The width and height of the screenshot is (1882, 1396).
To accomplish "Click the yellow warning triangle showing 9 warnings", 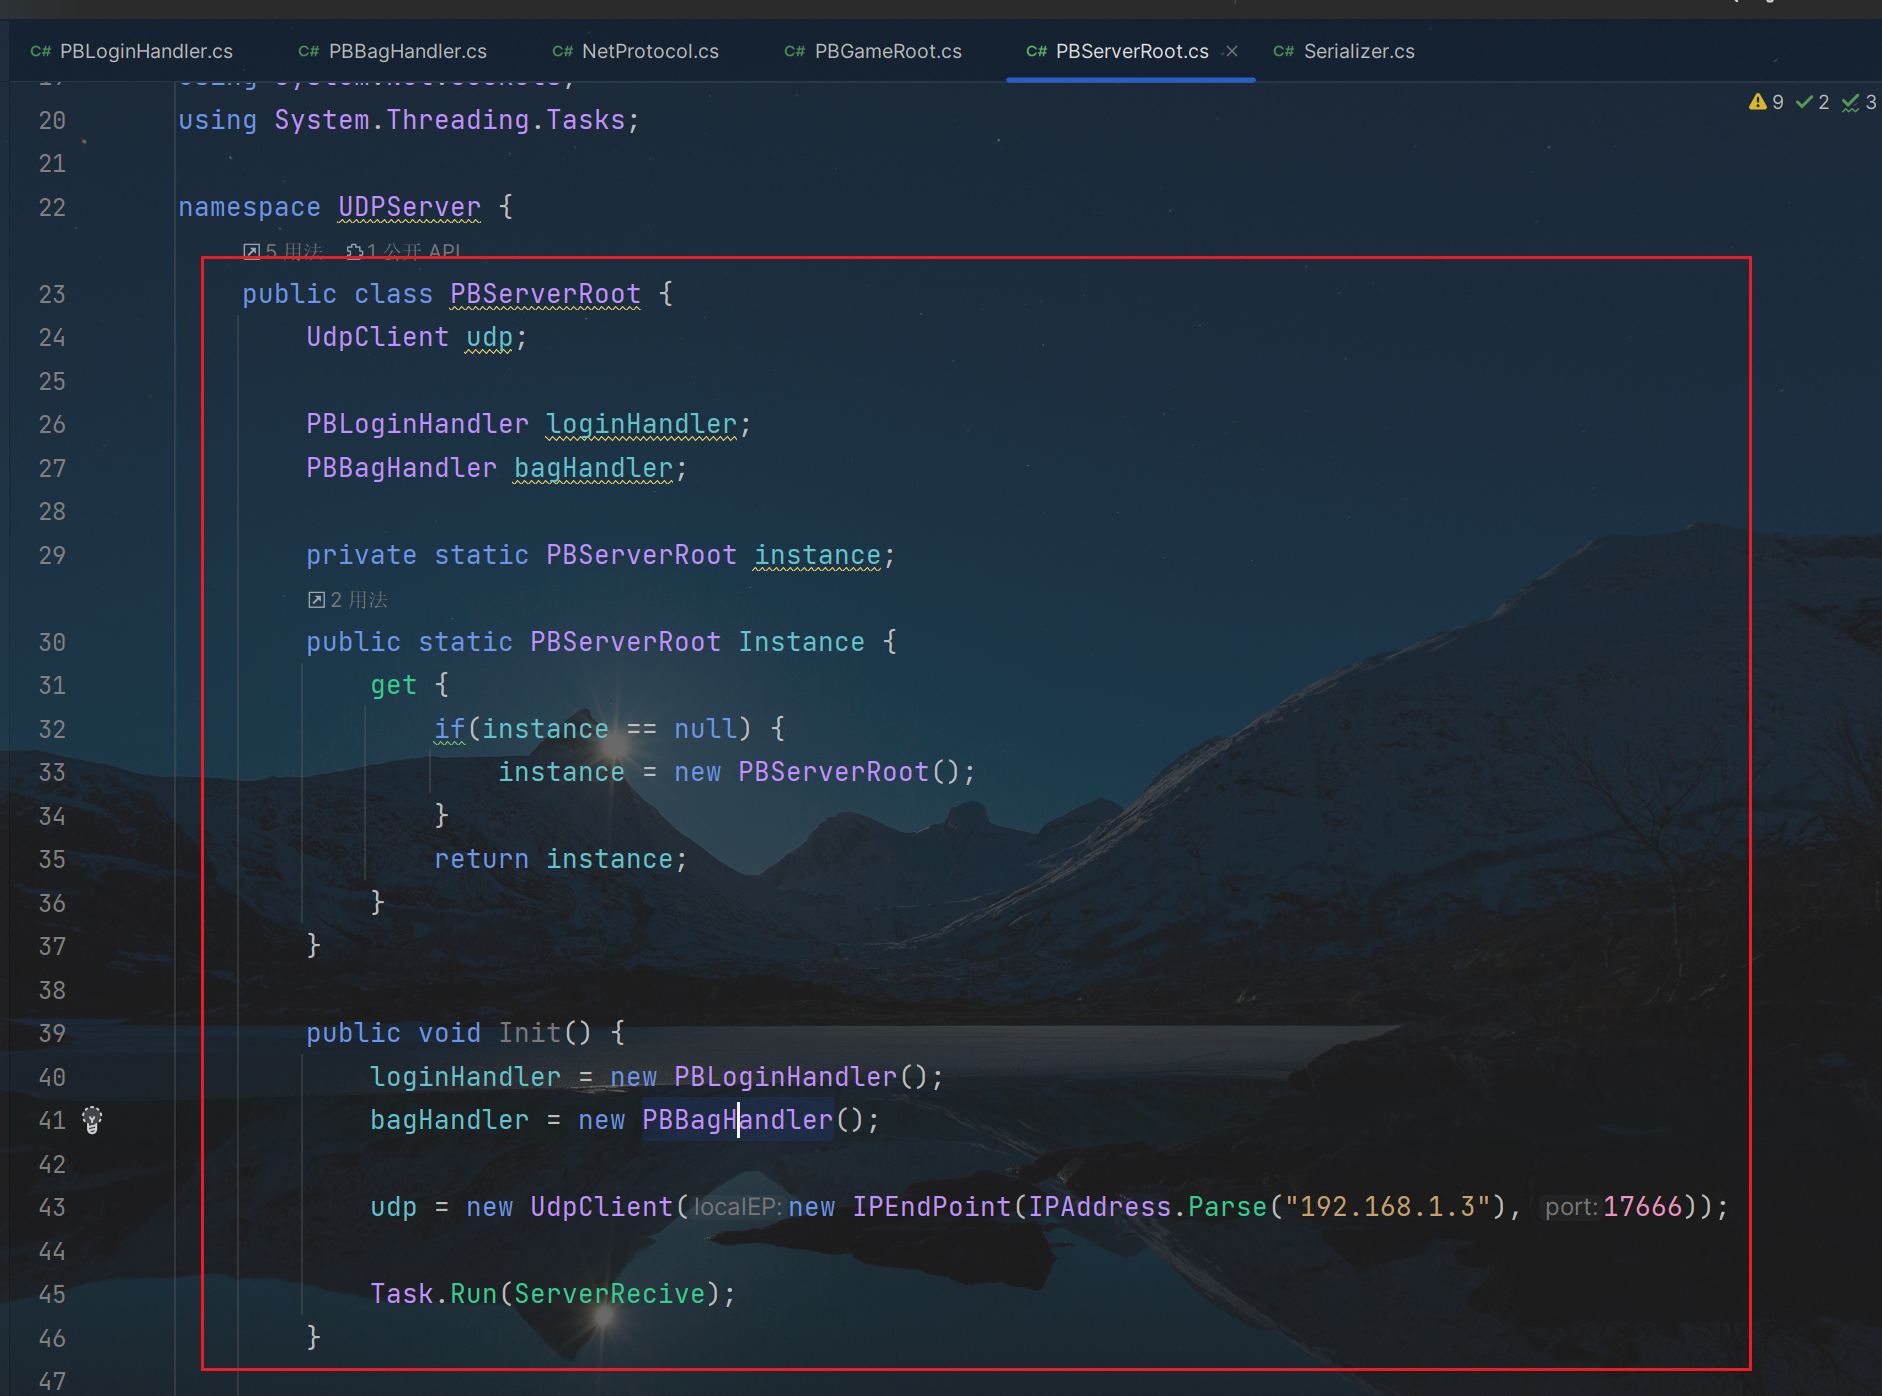I will [1757, 102].
